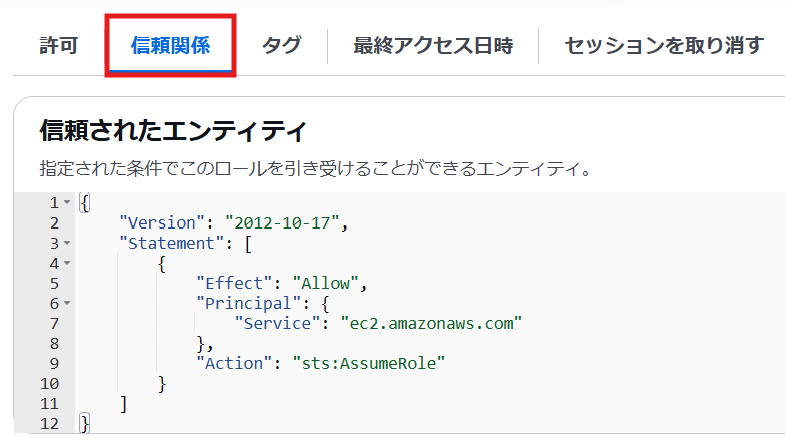Click line number 9 in the gutter
Screen dimensions: 785x442
point(54,363)
